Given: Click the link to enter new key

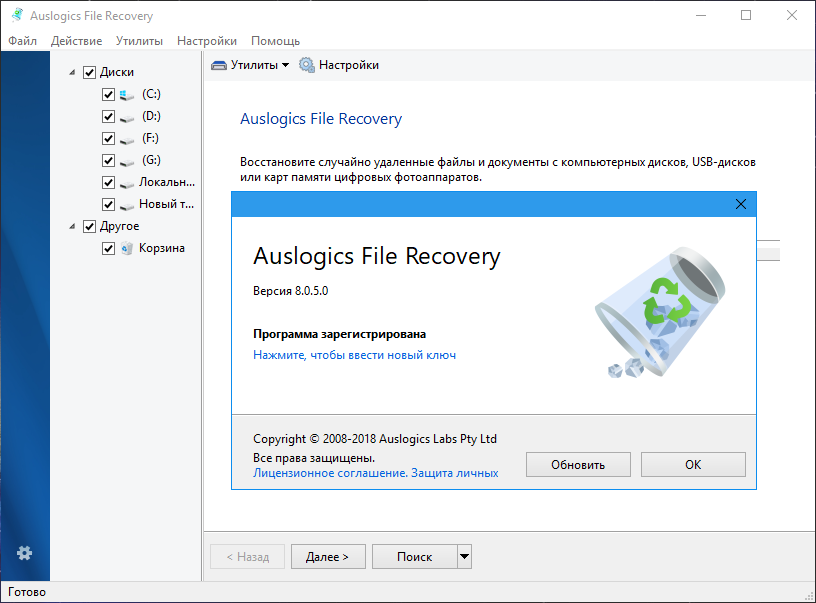Looking at the screenshot, I should point(354,355).
